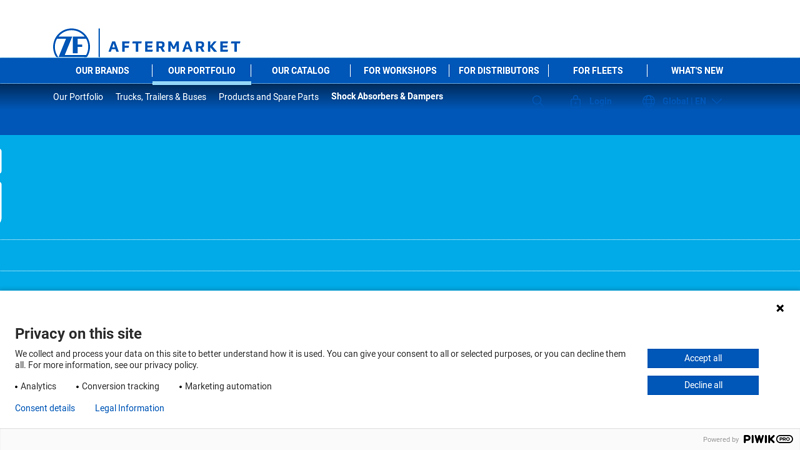Go to Trucks, Trailers & Buses breadcrumb
The height and width of the screenshot is (450, 800).
coord(160,97)
